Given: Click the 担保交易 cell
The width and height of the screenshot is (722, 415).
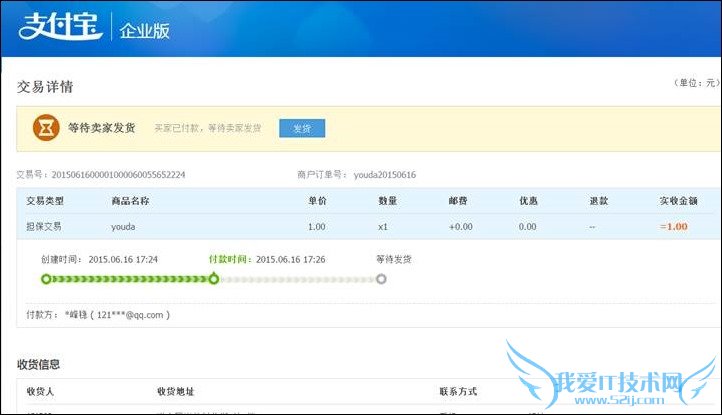Looking at the screenshot, I should [44, 227].
